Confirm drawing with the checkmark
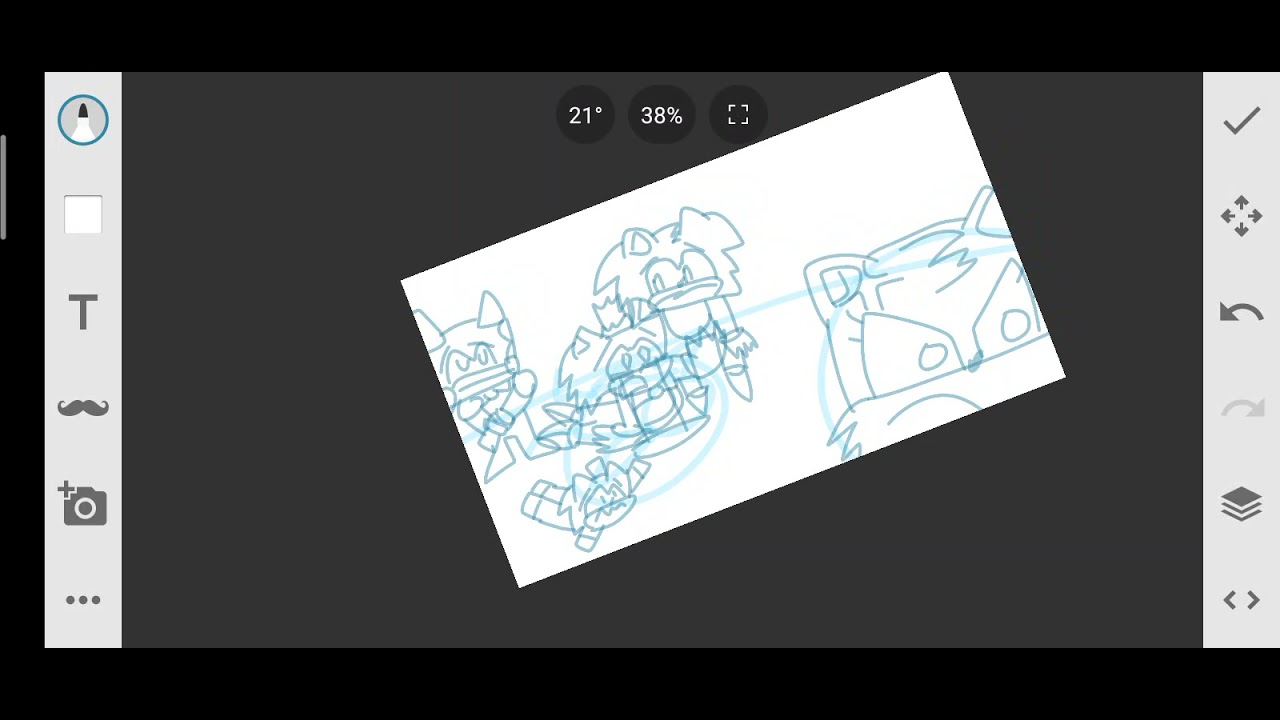The height and width of the screenshot is (720, 1280). (1241, 121)
